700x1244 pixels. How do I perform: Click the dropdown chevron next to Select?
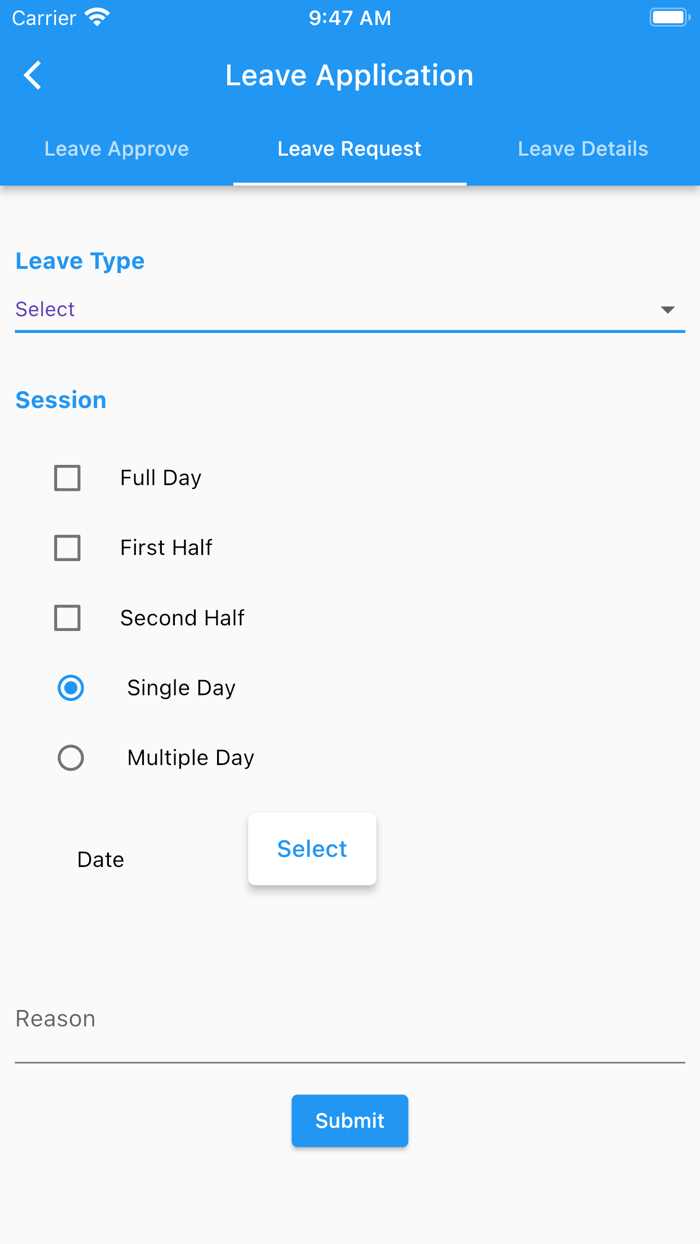pyautogui.click(x=667, y=309)
